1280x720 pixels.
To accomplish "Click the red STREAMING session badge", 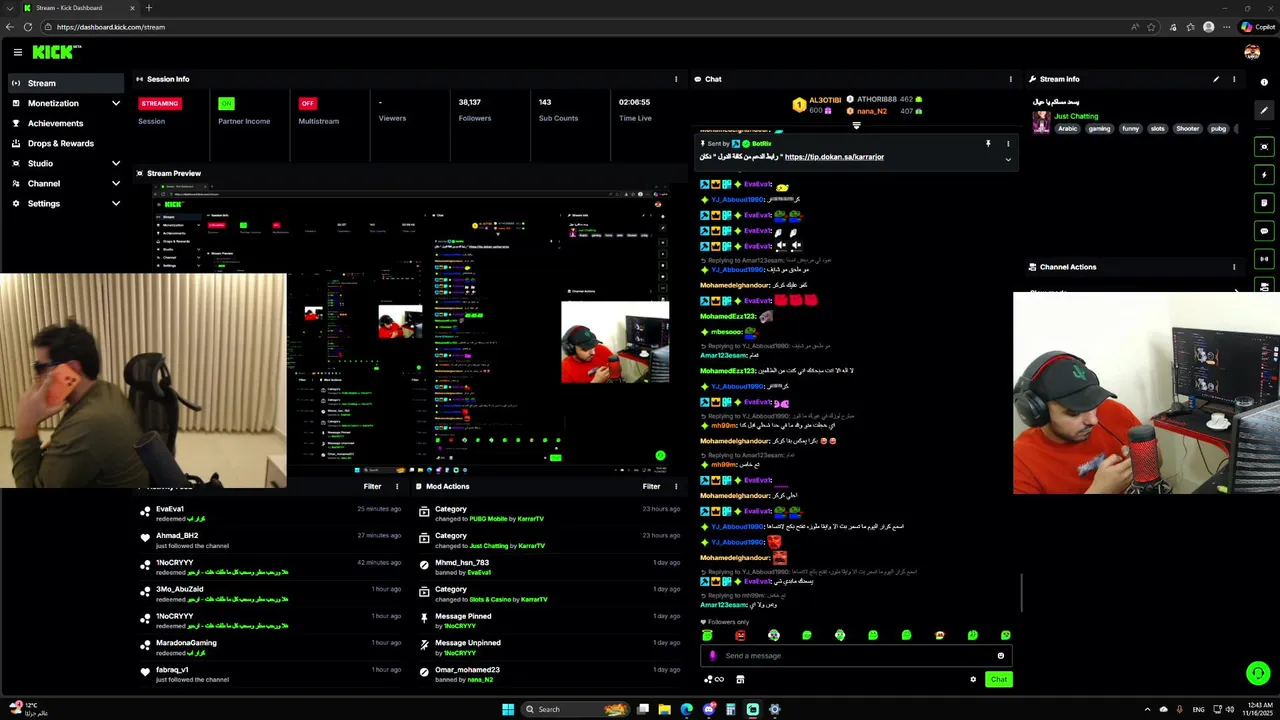I will (x=159, y=103).
